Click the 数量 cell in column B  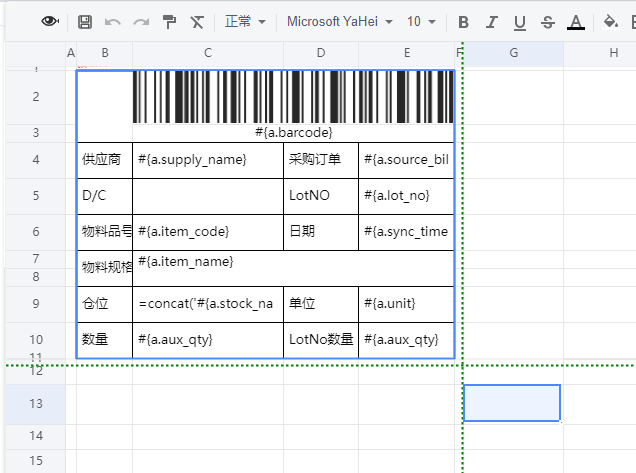105,340
